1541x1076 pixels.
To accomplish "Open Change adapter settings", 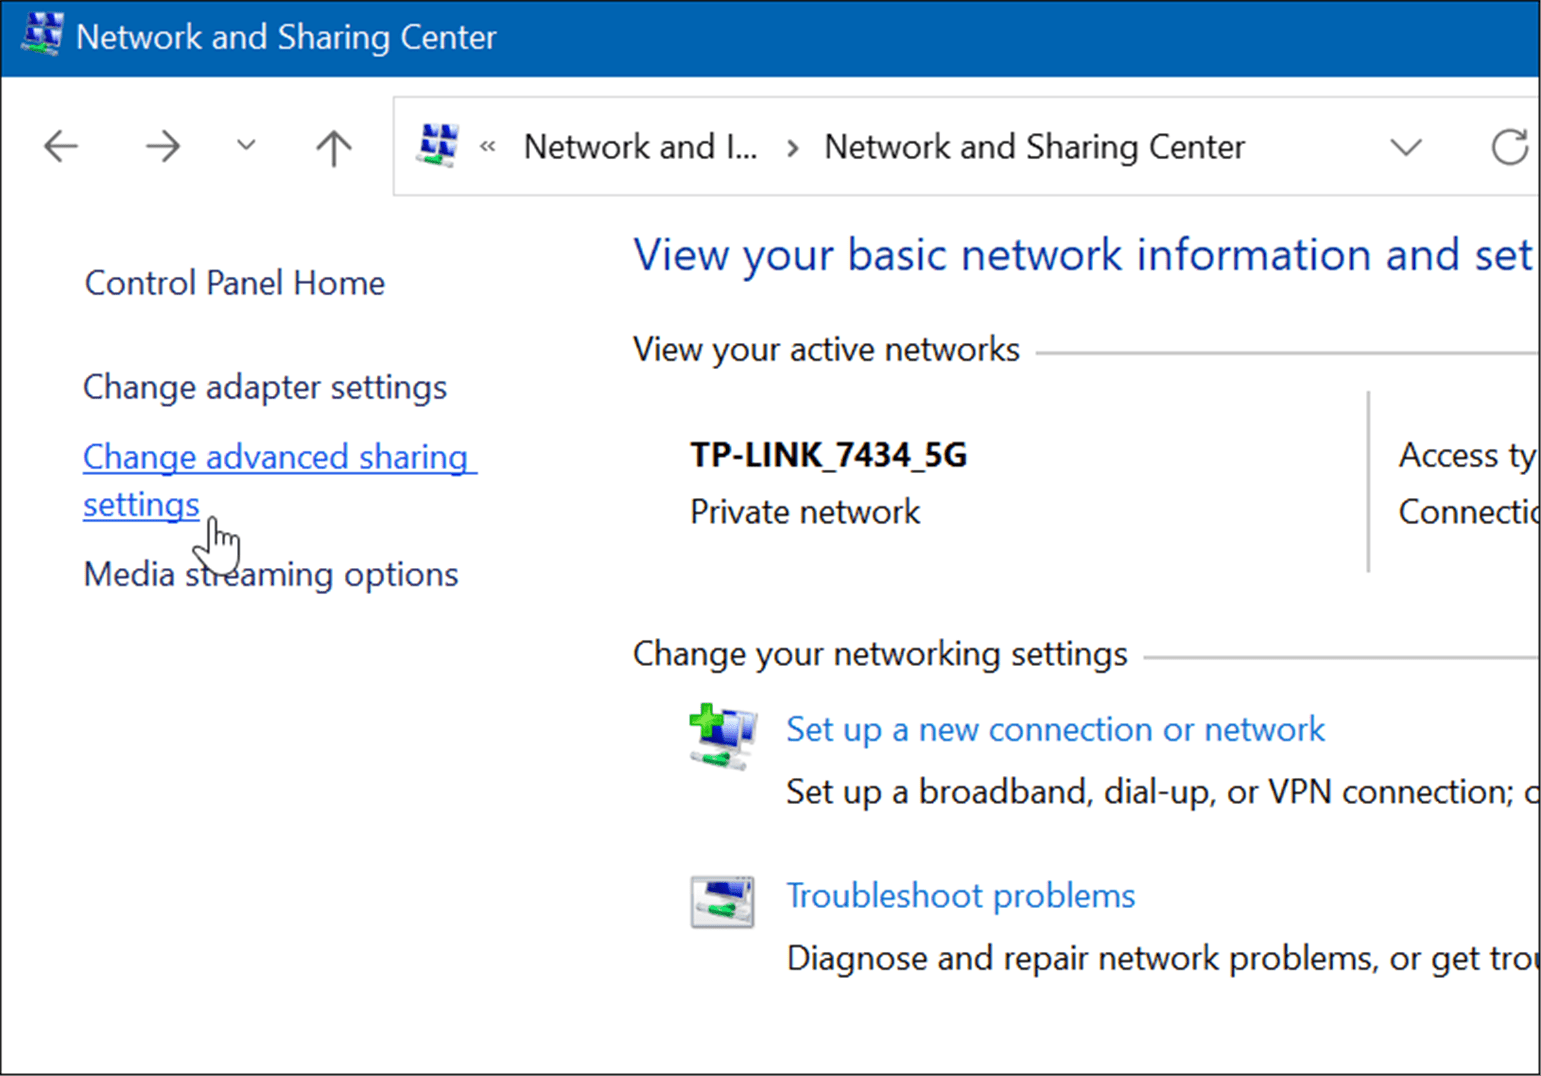I will point(264,387).
